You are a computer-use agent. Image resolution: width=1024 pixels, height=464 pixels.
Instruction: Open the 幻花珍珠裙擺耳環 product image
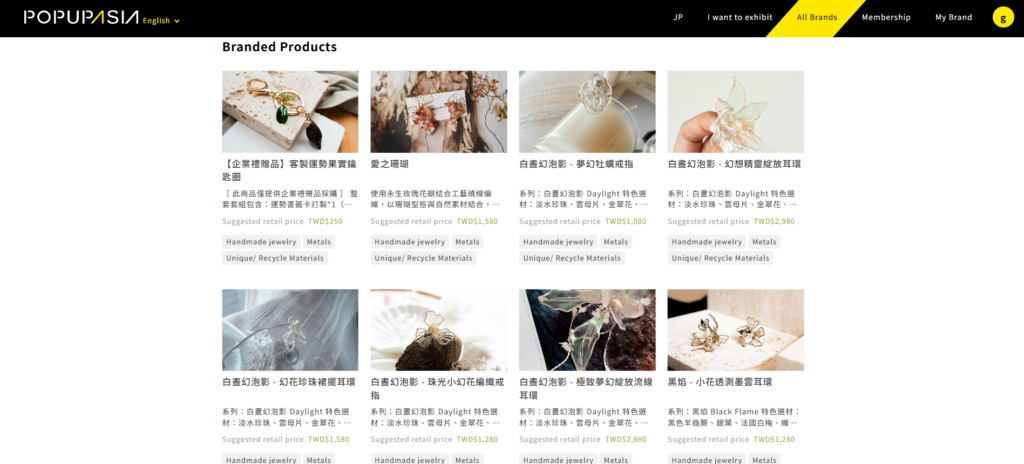[290, 330]
